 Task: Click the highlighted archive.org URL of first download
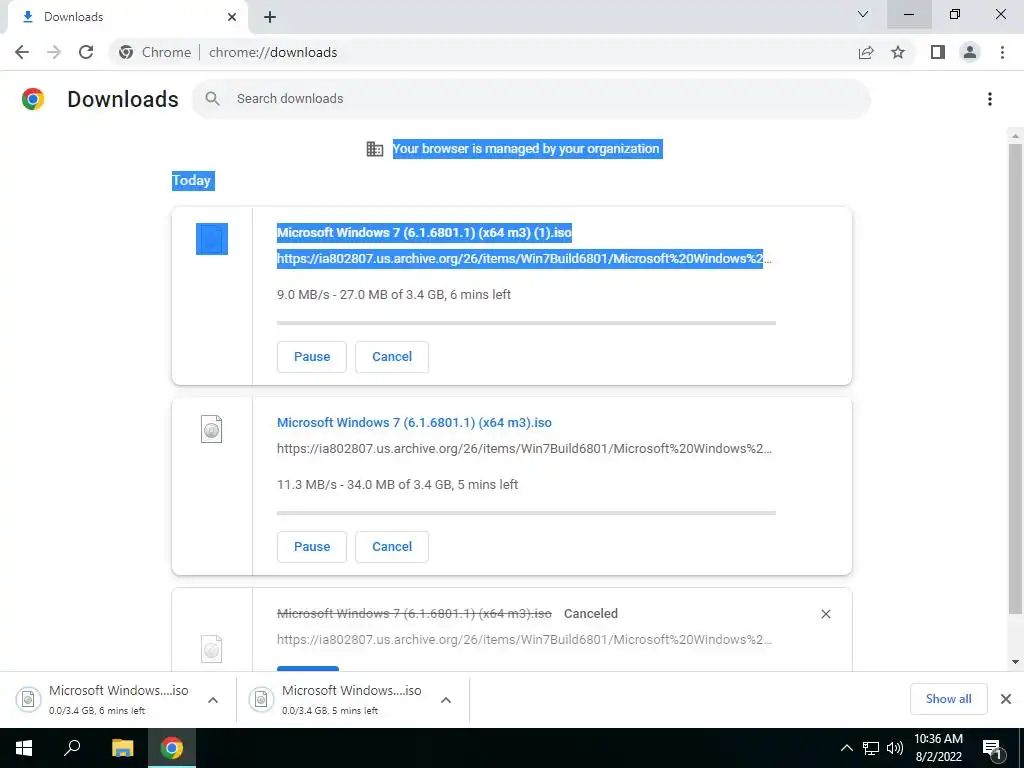[x=524, y=259]
